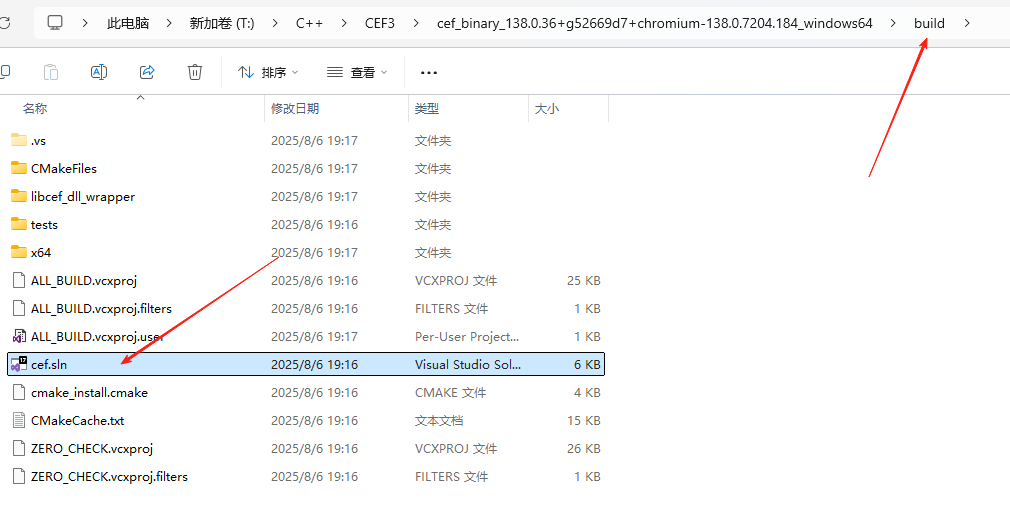This screenshot has height=527, width=1010.
Task: Click the build breadcrumb
Action: click(929, 23)
